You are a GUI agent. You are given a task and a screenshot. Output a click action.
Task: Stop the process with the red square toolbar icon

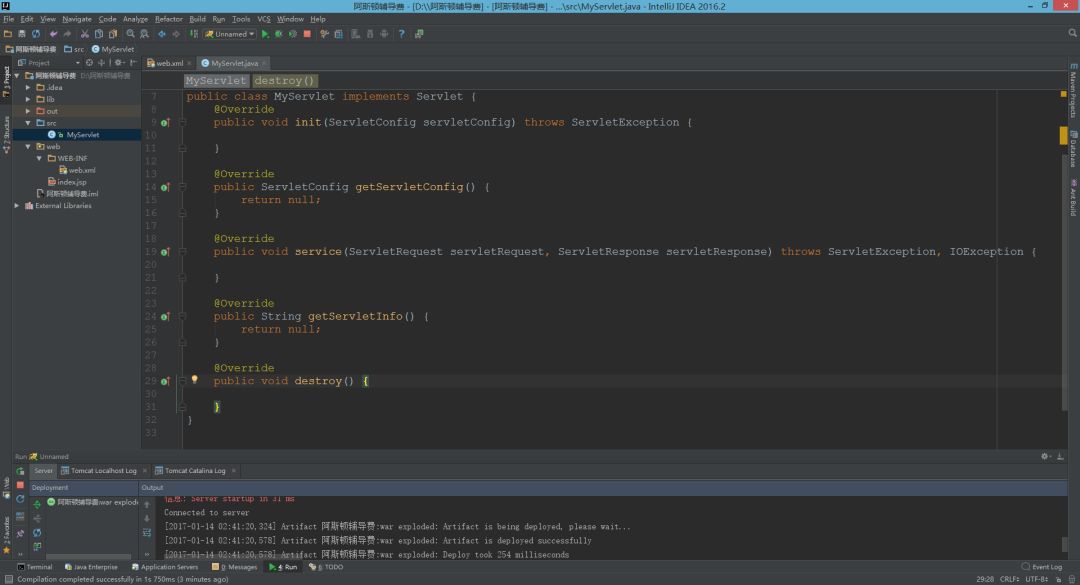coord(307,34)
